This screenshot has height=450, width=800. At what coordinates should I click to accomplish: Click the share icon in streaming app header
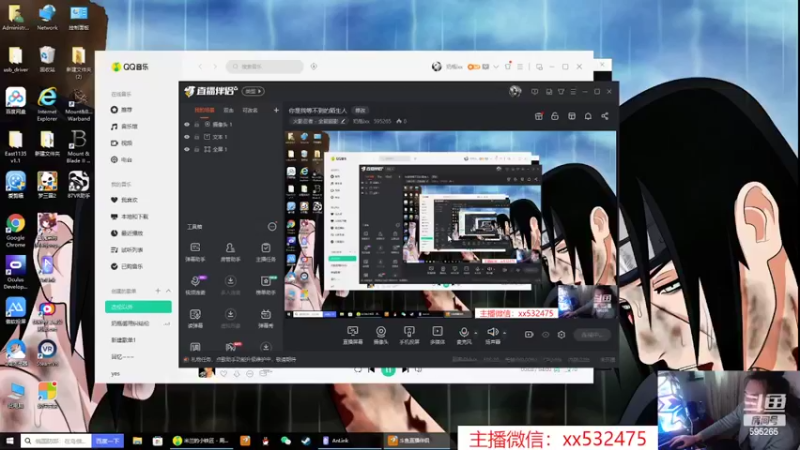[x=605, y=116]
